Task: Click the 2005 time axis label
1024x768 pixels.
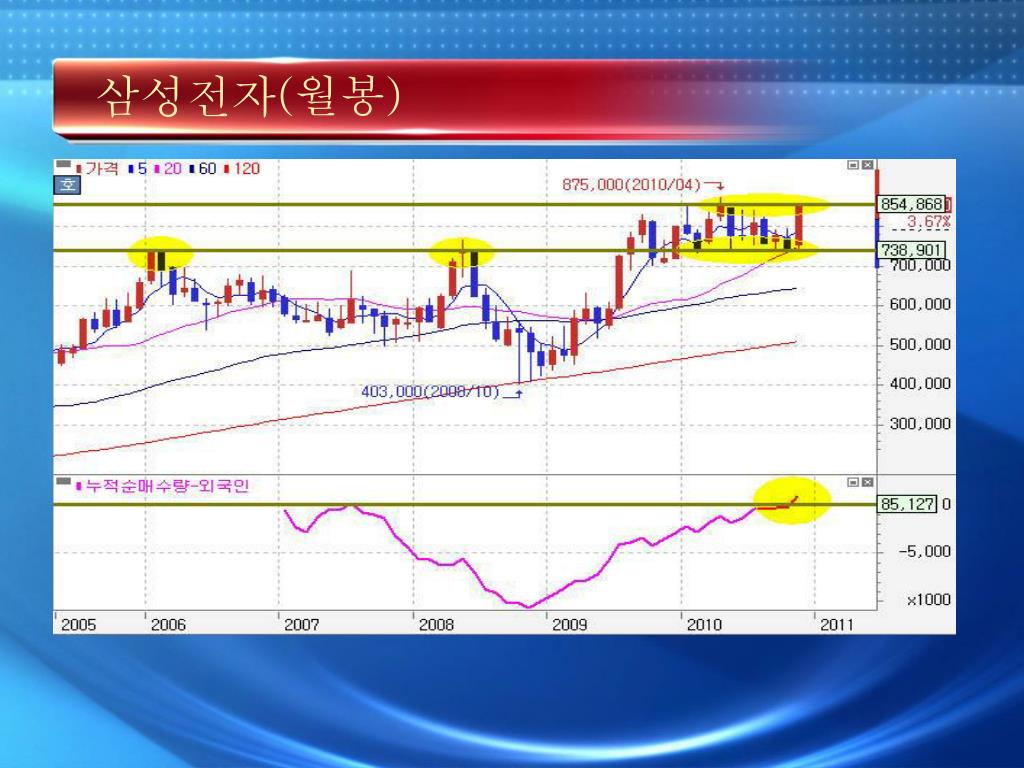Action: coord(78,625)
